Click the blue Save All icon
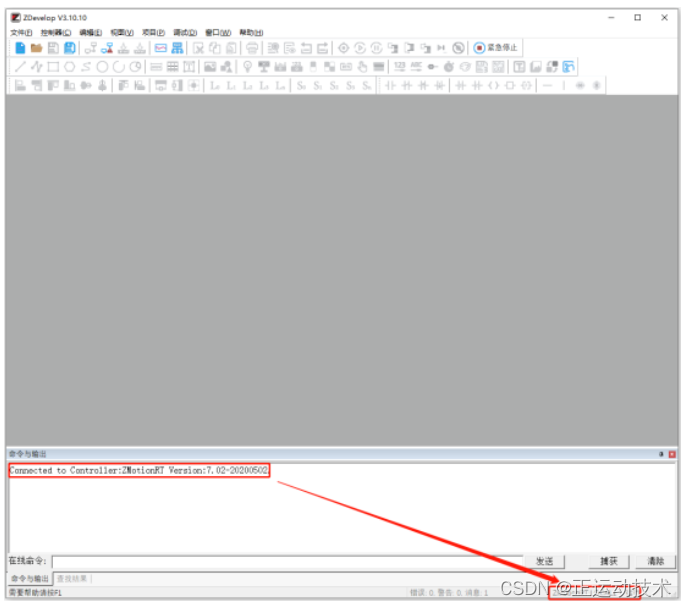The height and width of the screenshot is (607, 687). (x=70, y=48)
